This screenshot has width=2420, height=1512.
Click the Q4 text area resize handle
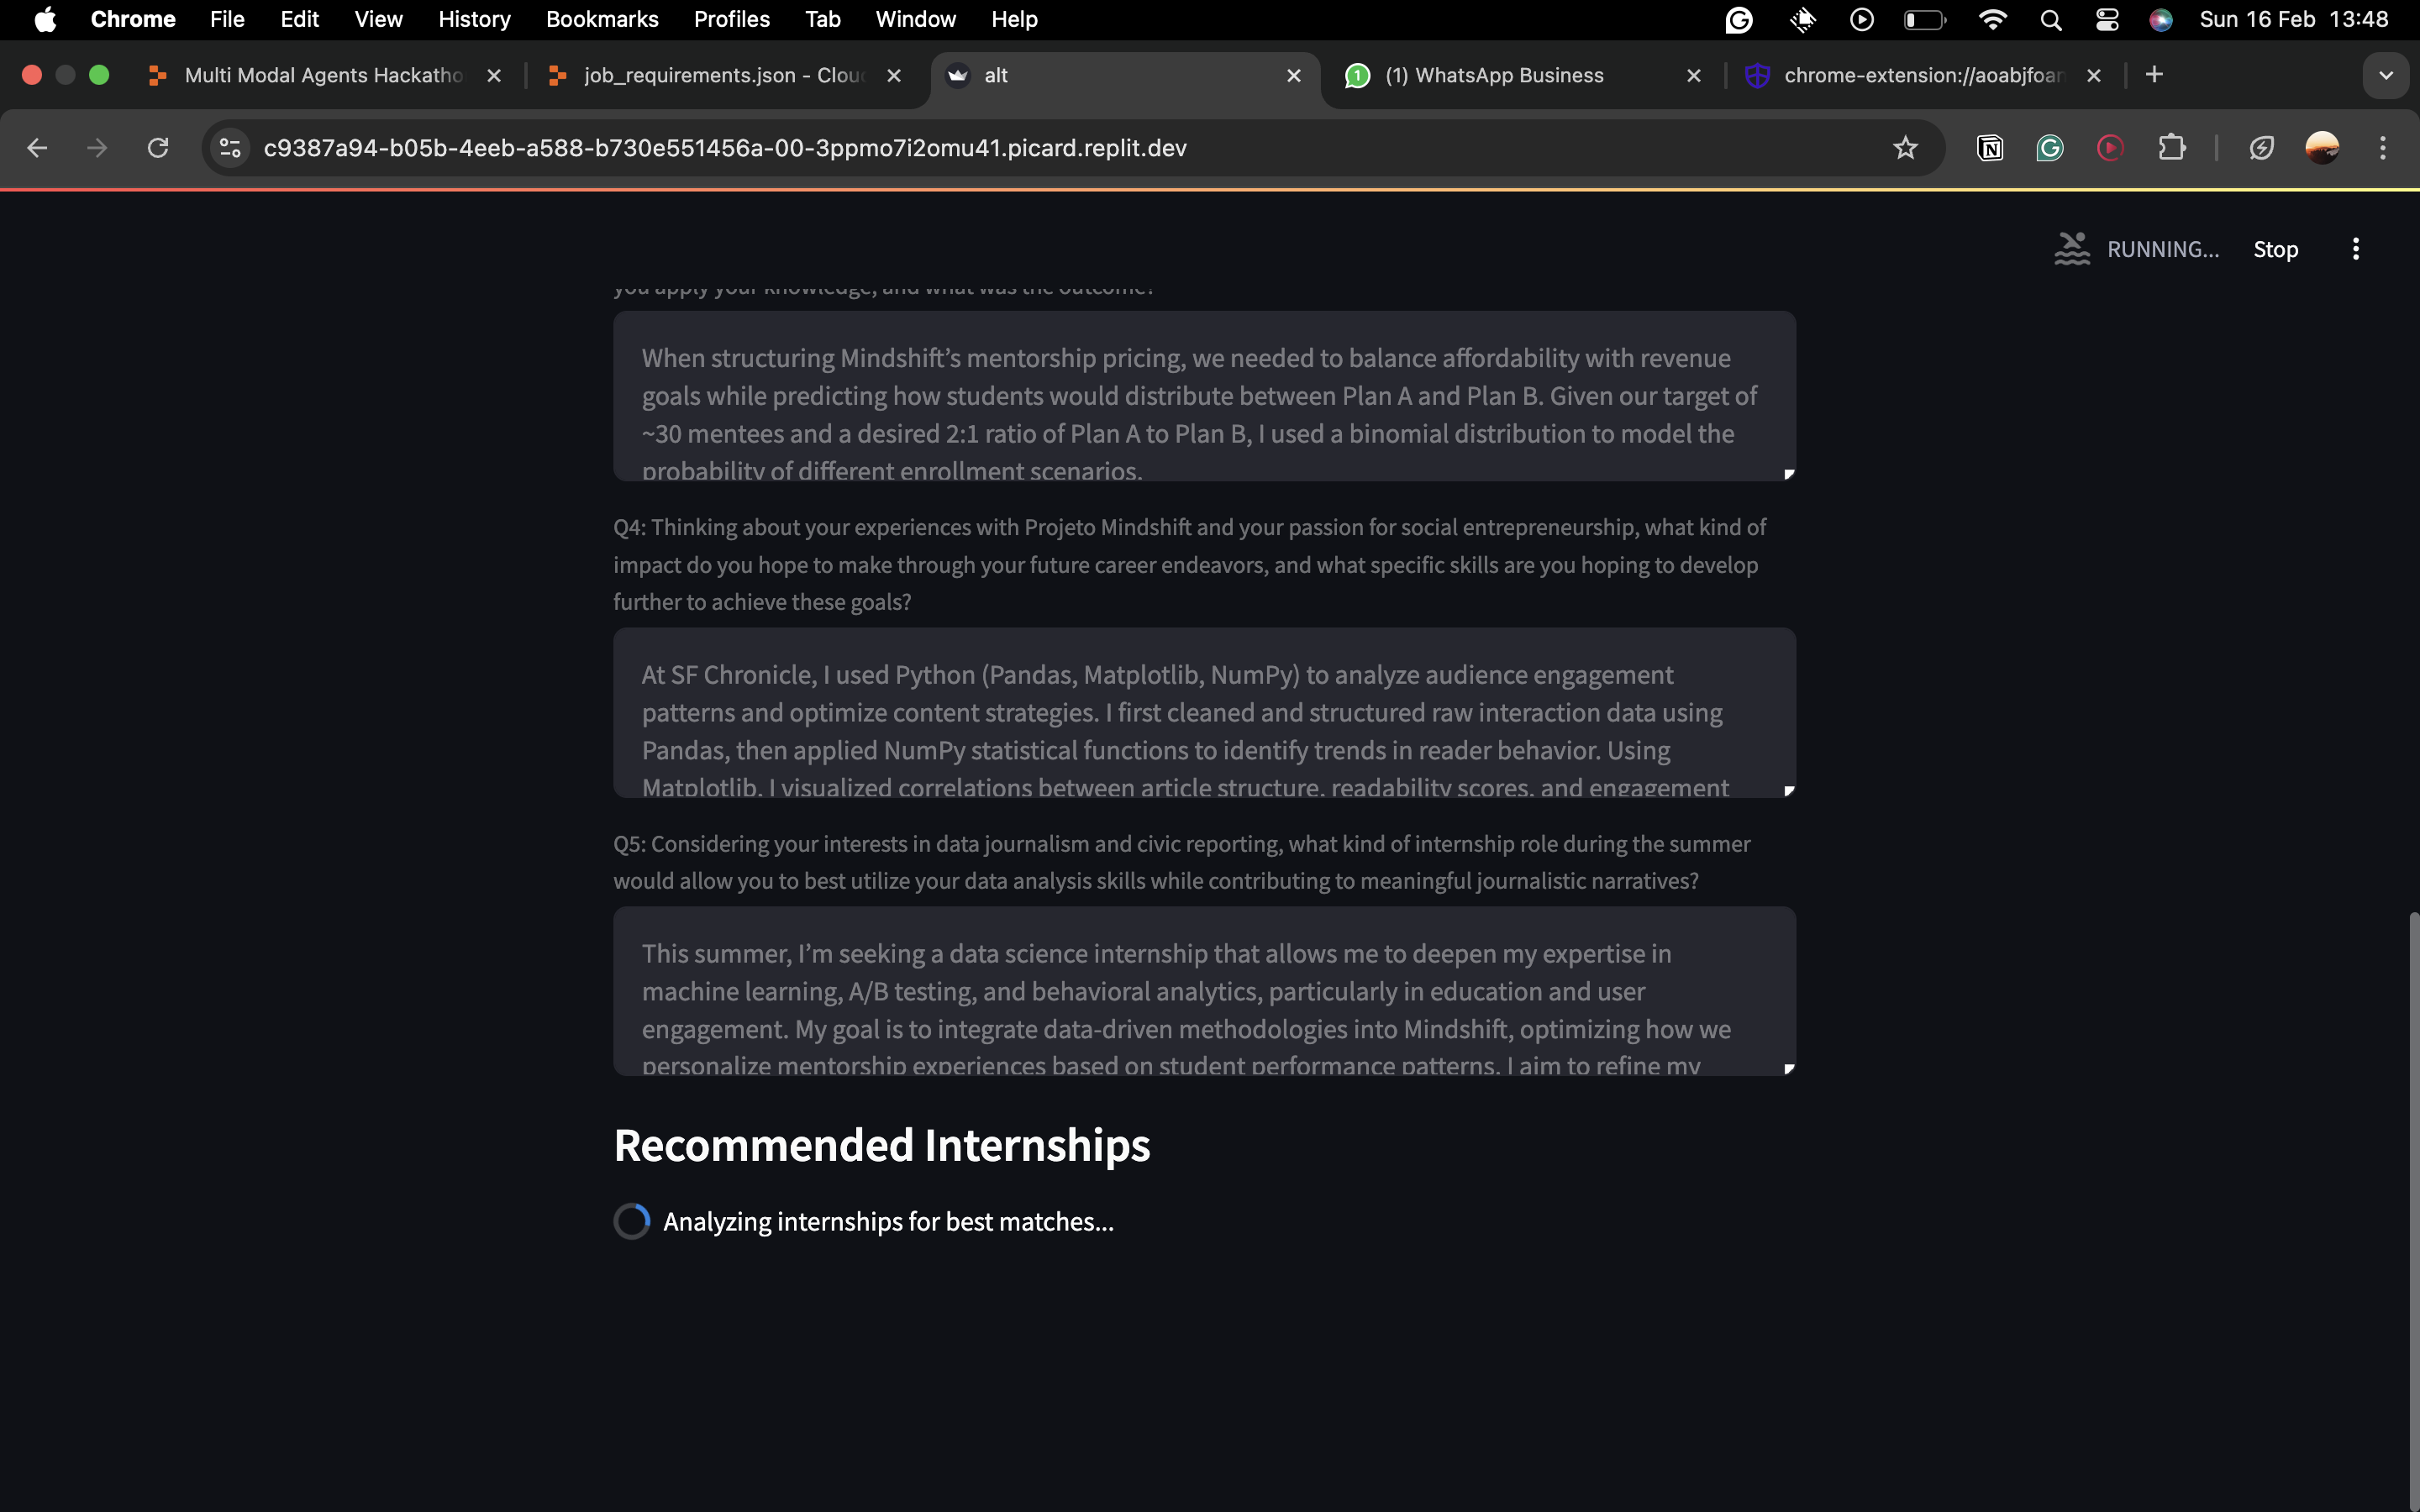pos(1789,791)
